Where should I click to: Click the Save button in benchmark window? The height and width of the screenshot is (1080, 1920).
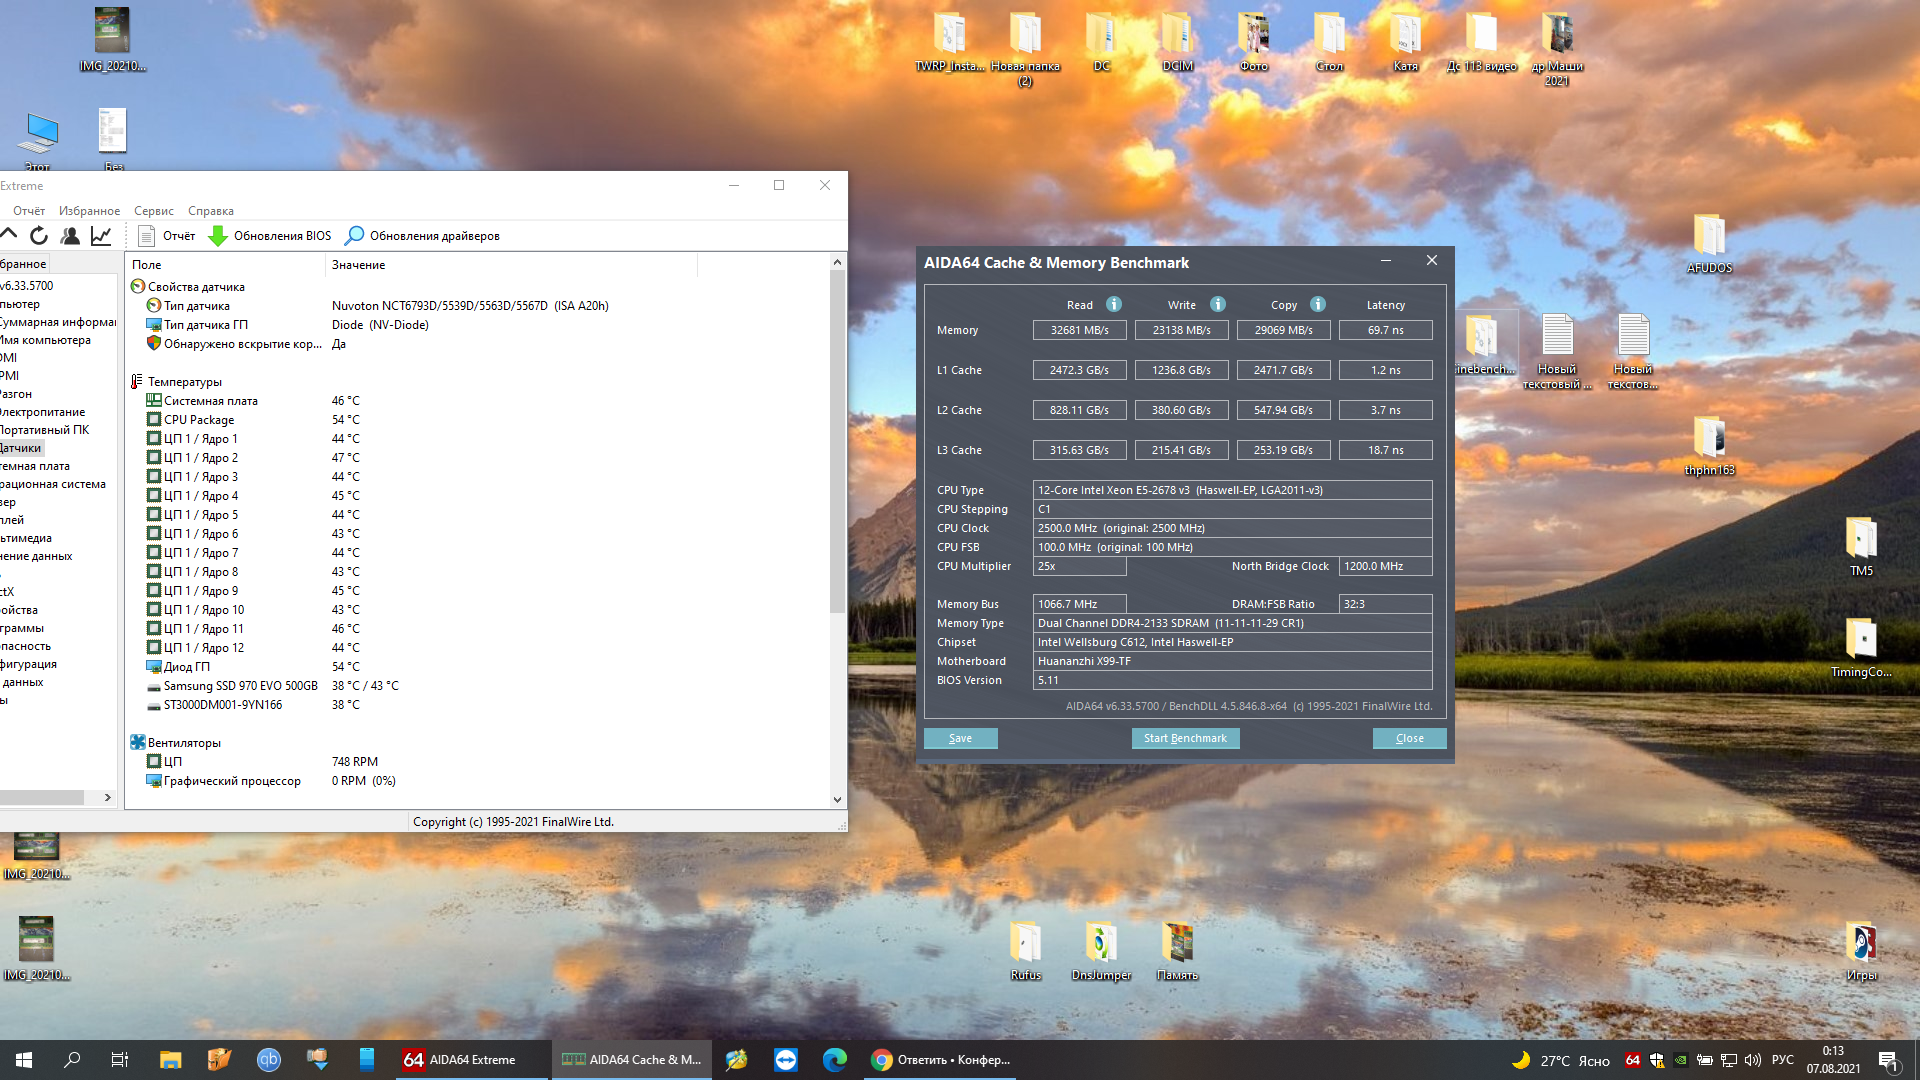click(960, 738)
